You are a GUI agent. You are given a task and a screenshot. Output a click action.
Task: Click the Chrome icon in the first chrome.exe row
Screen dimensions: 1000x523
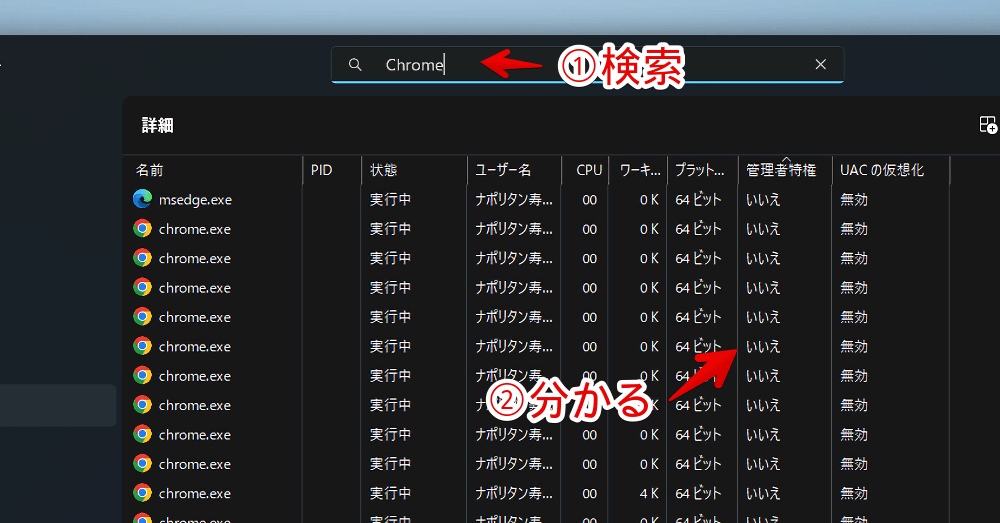(142, 229)
